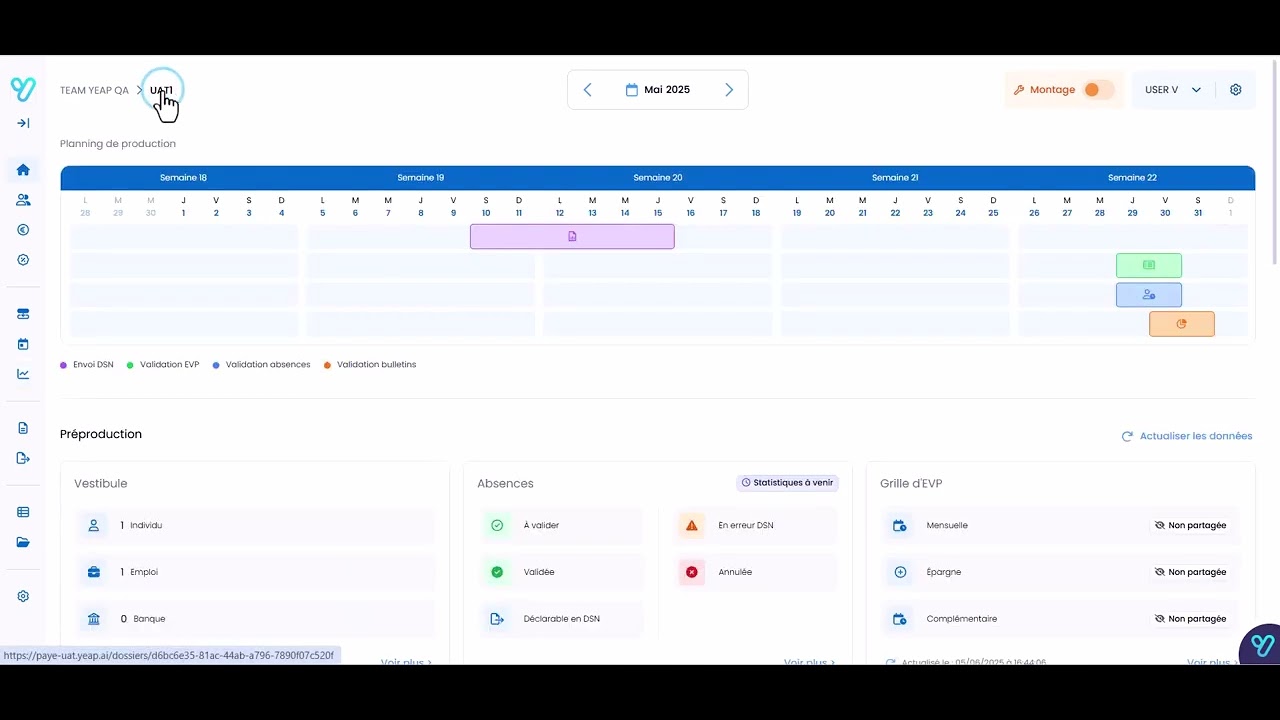Click the Déclarable en DSN row

(561, 619)
